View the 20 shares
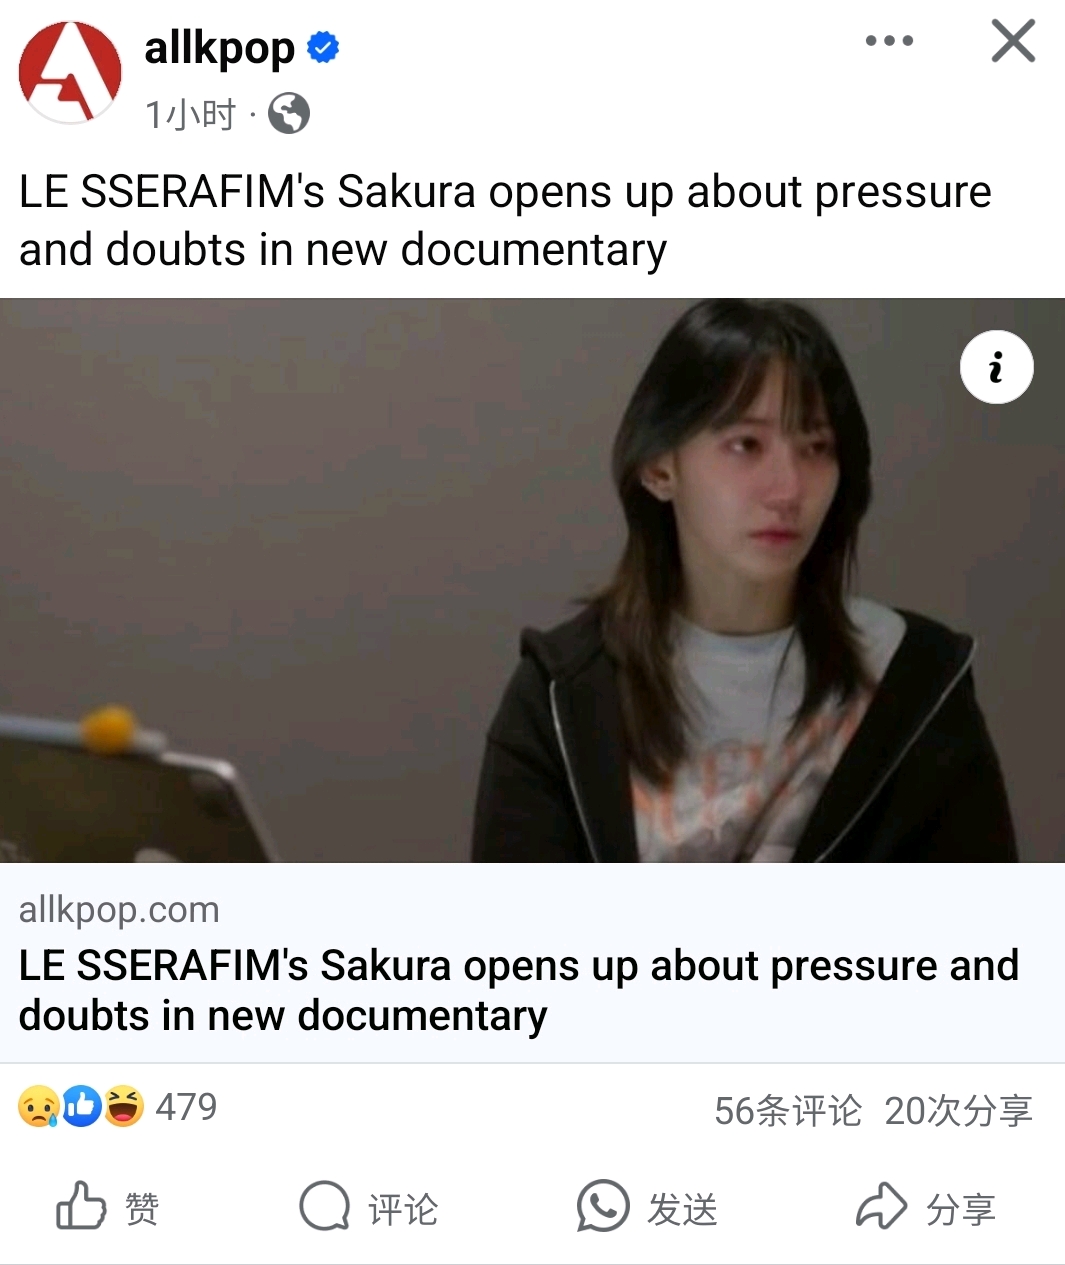The height and width of the screenshot is (1265, 1065). 958,1110
